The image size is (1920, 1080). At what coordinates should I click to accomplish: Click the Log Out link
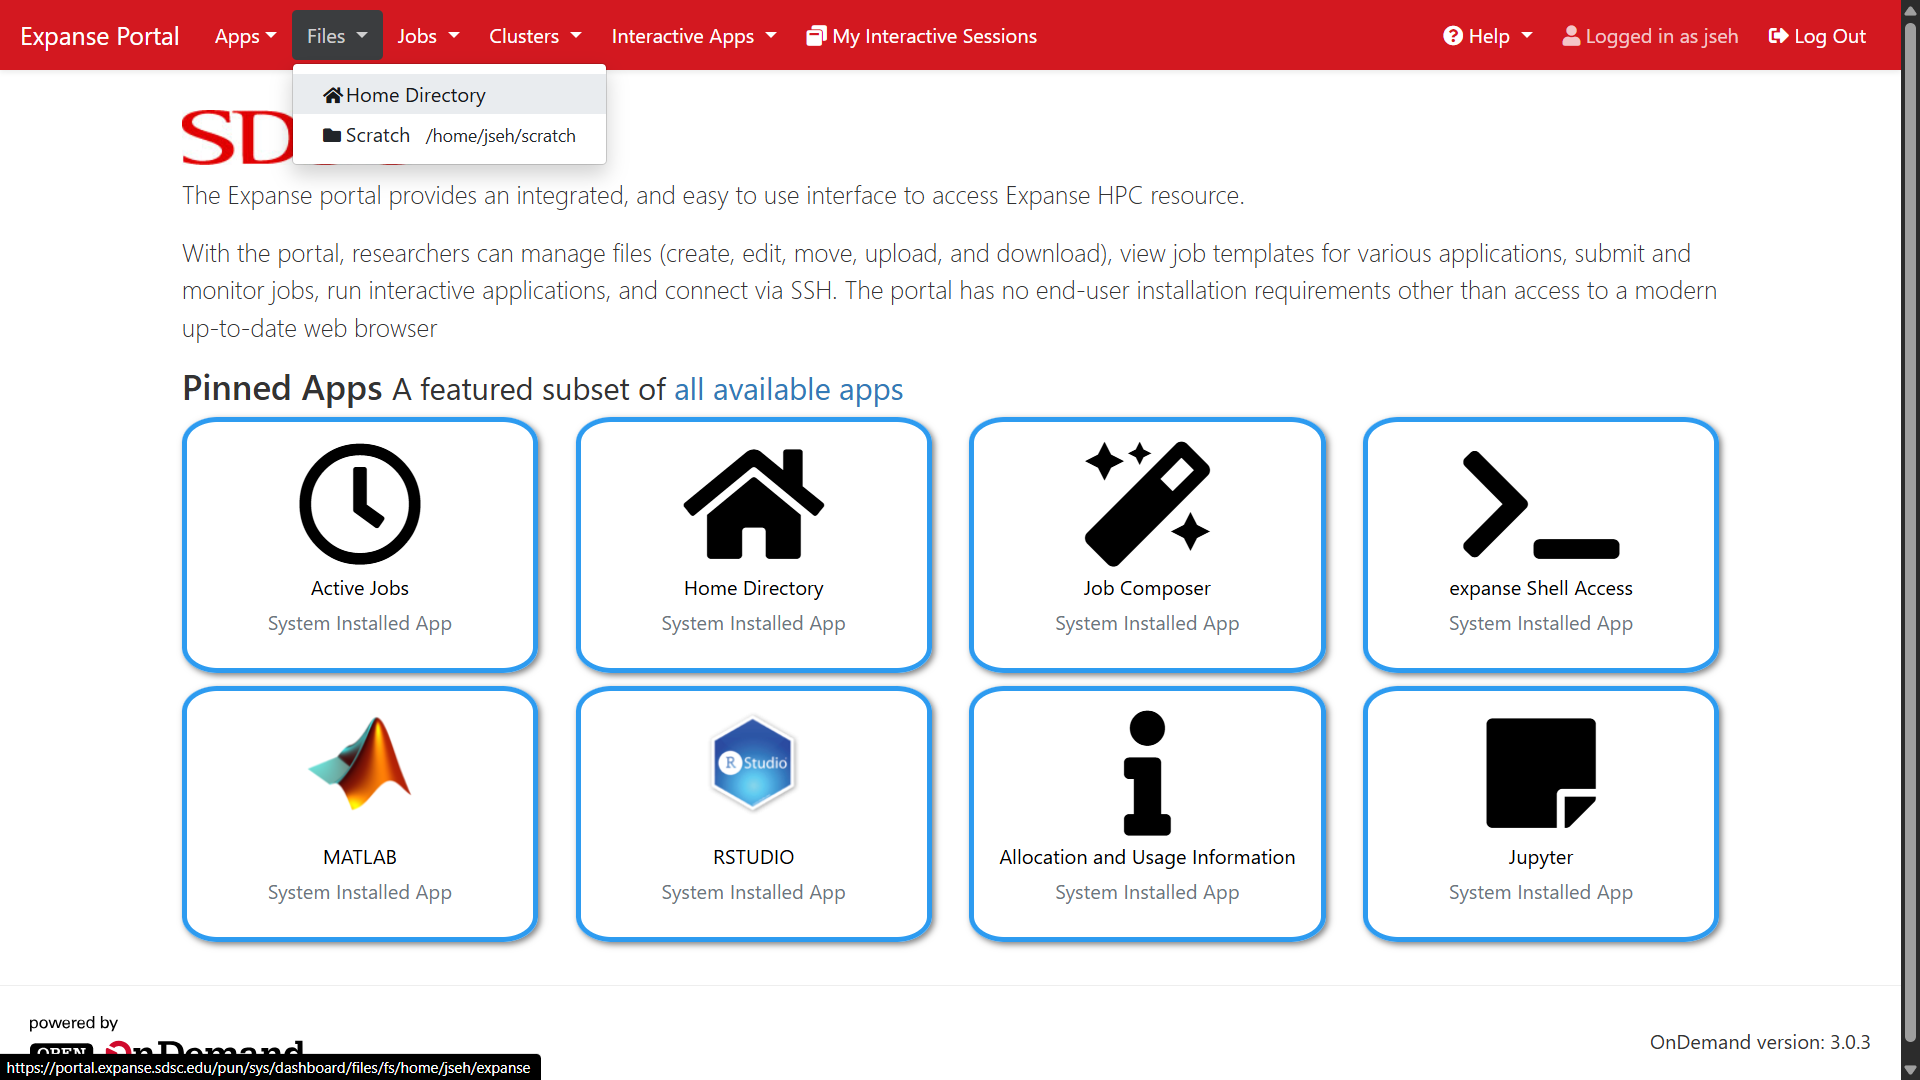pos(1817,36)
